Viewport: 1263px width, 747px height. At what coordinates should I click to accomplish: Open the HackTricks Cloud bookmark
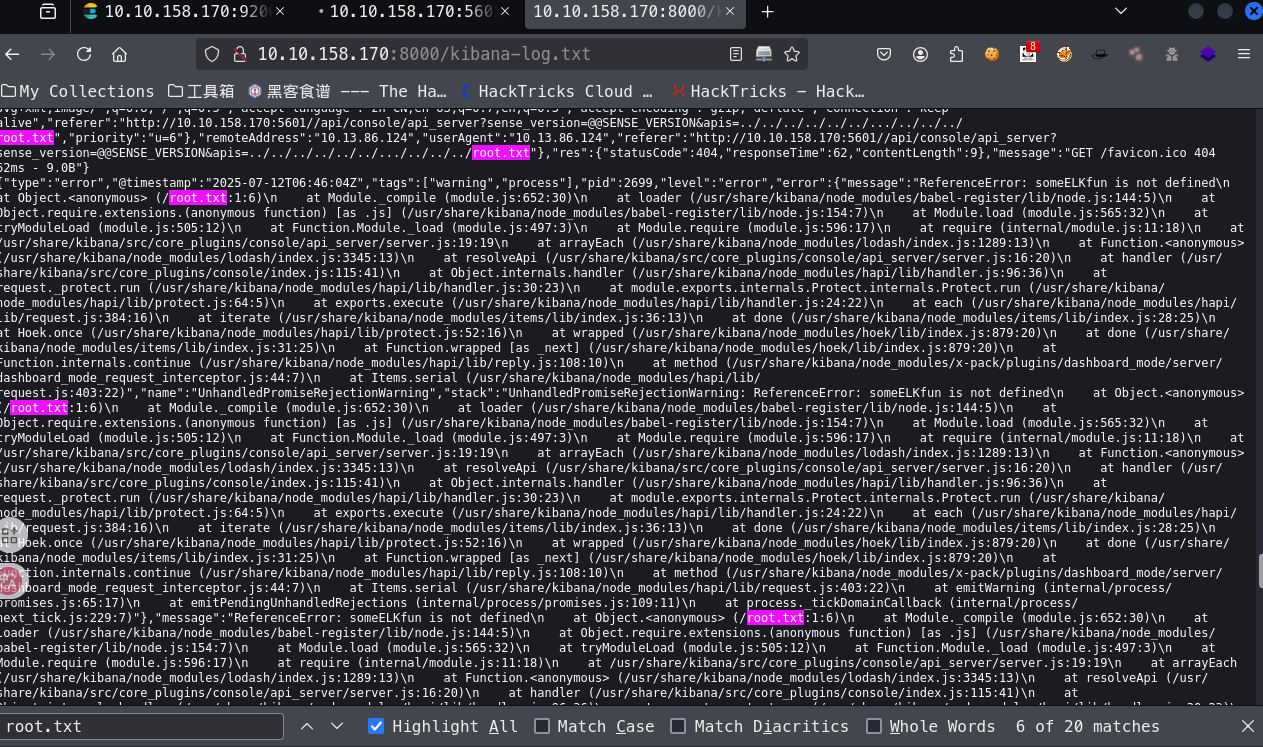(557, 91)
